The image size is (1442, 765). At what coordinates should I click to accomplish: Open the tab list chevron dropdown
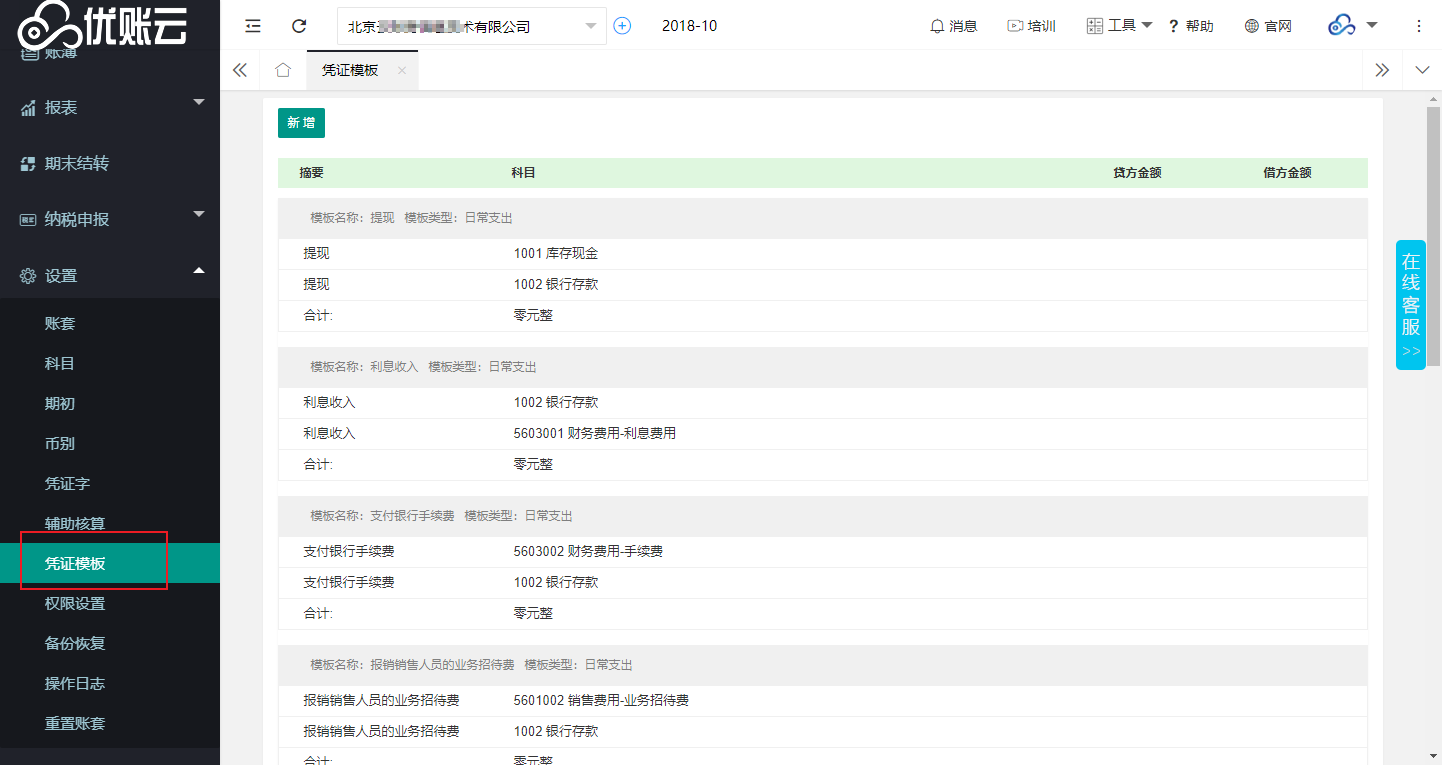pyautogui.click(x=1422, y=70)
